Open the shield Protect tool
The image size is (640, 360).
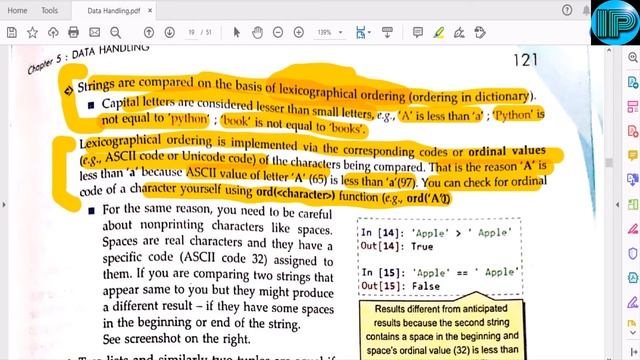coord(633,253)
